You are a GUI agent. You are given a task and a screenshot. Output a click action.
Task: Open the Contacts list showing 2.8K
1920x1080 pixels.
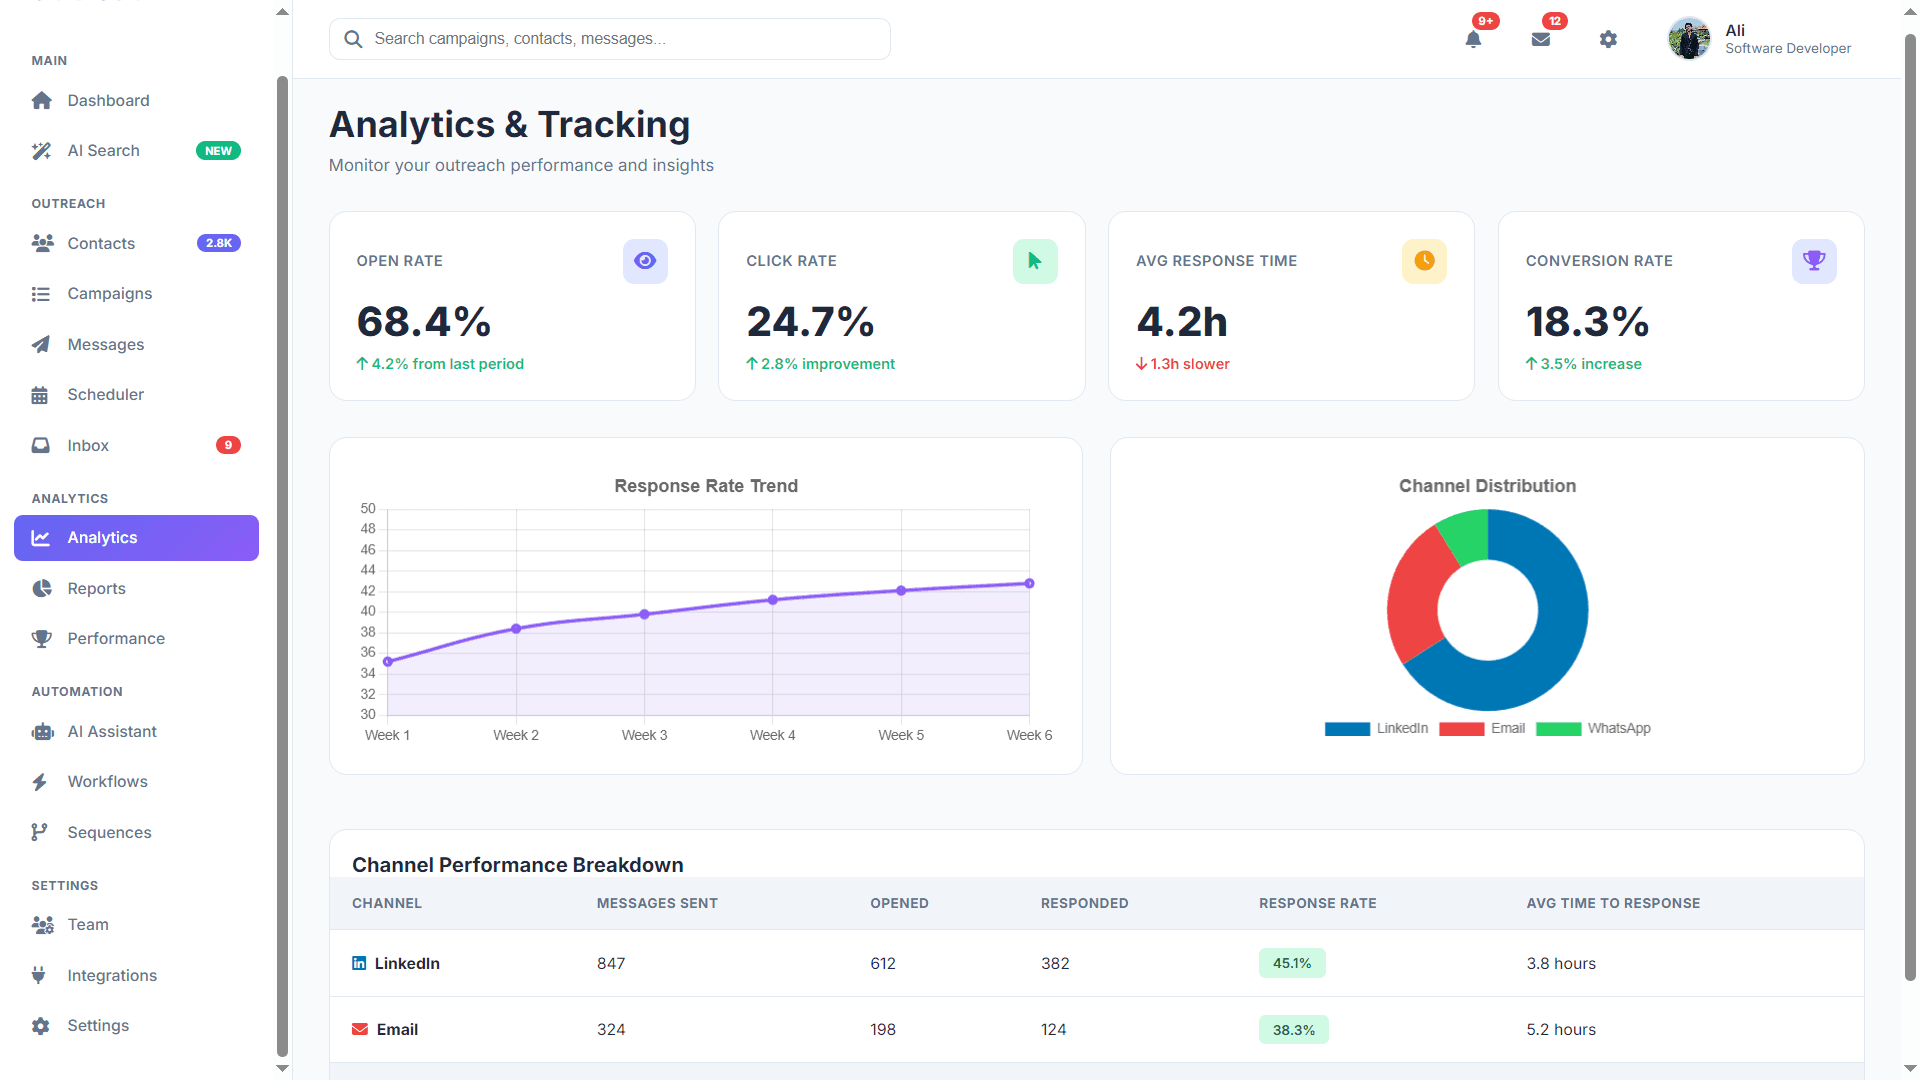[x=101, y=243]
